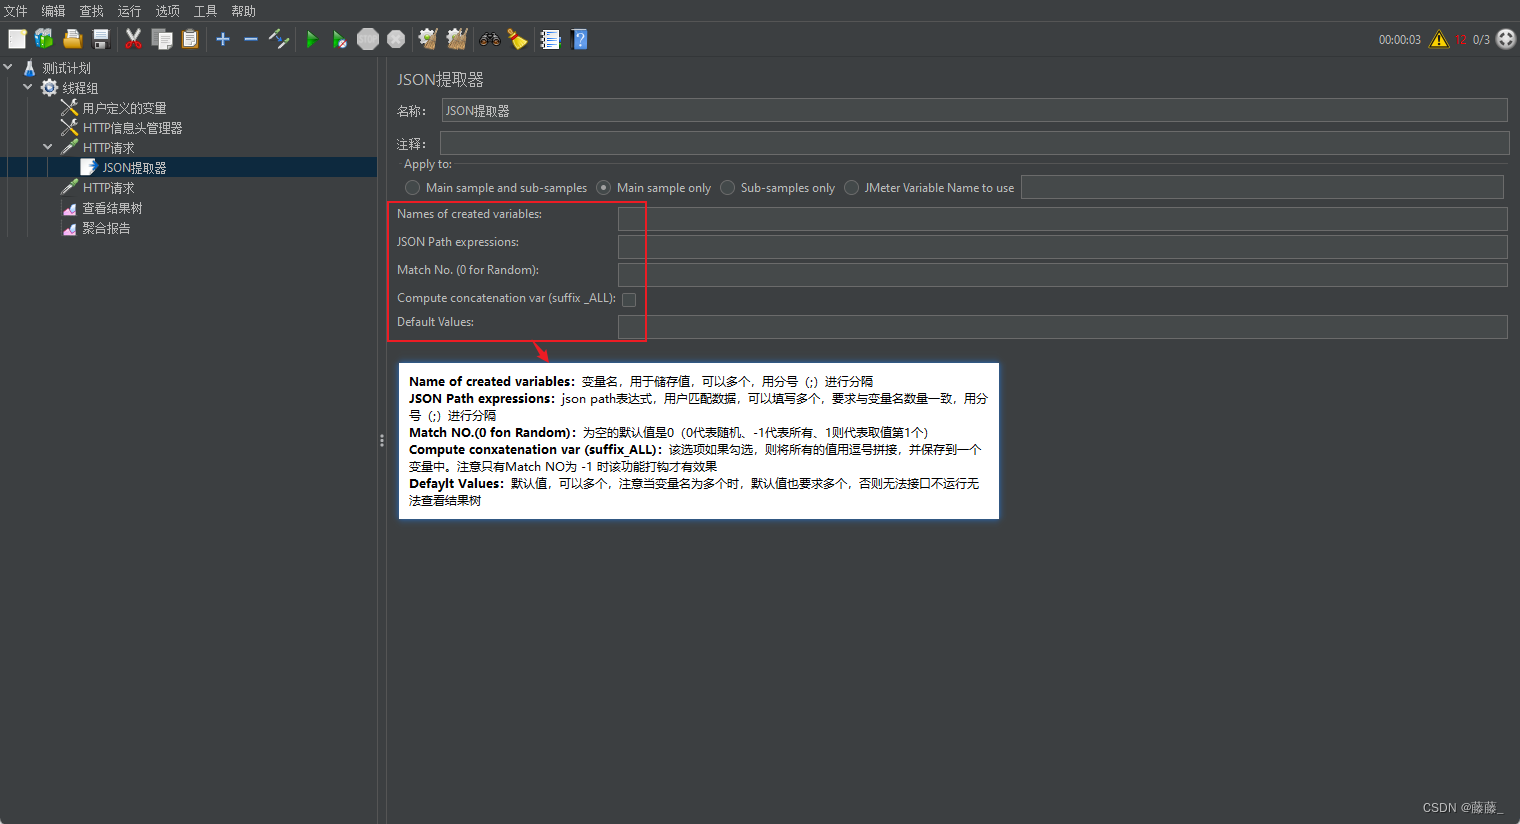This screenshot has height=824, width=1520.
Task: Open the 运行 menu
Action: [x=130, y=11]
